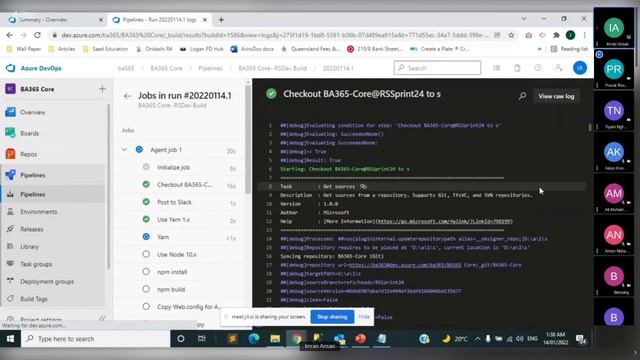Select the npm install step
The width and height of the screenshot is (640, 360).
coord(180,272)
